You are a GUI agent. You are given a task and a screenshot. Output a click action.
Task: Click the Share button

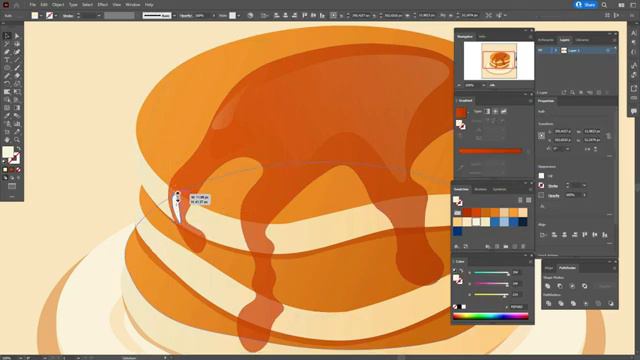point(585,5)
